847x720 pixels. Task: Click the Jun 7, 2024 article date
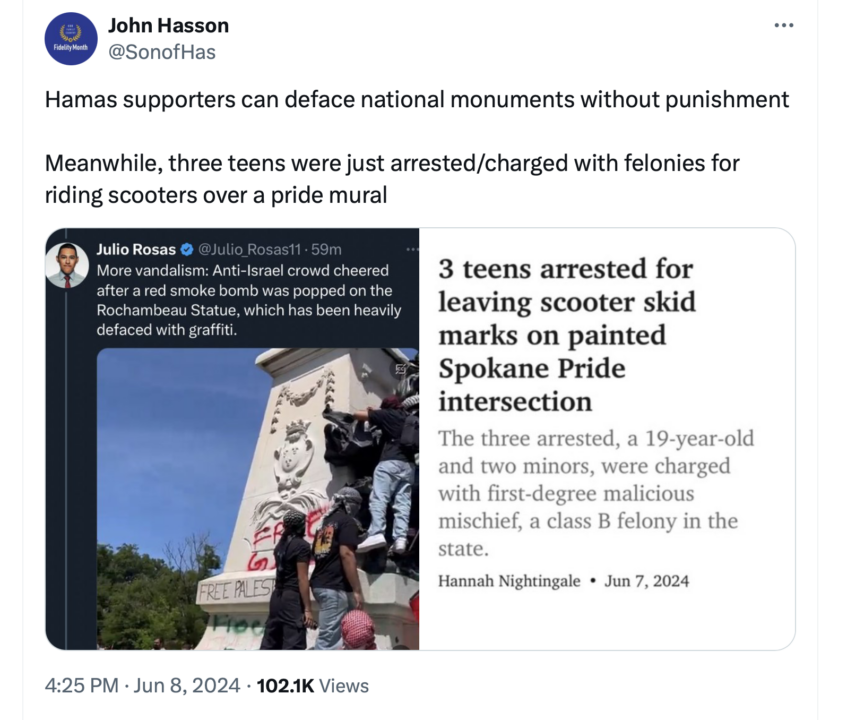[647, 581]
